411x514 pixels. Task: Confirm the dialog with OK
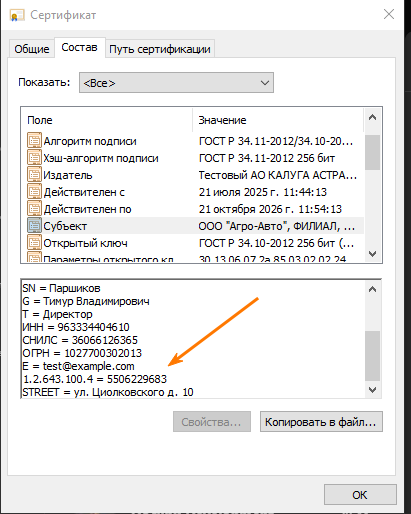[360, 495]
